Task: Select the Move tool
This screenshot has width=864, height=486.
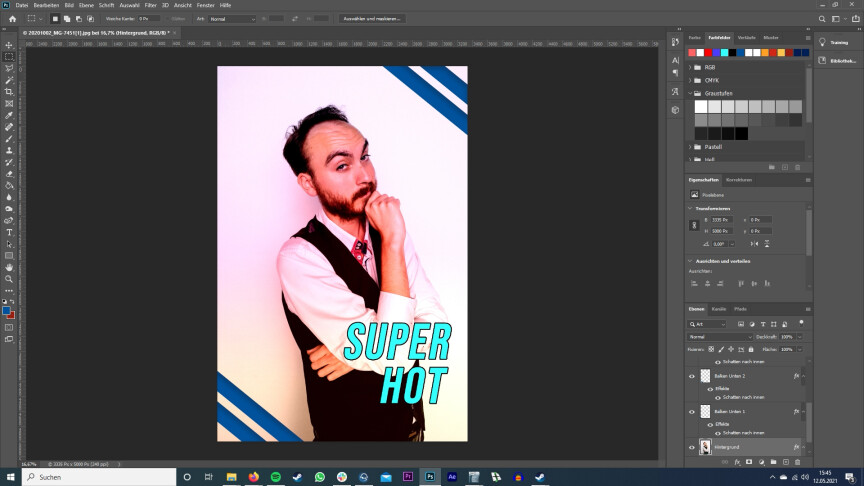Action: [9, 45]
